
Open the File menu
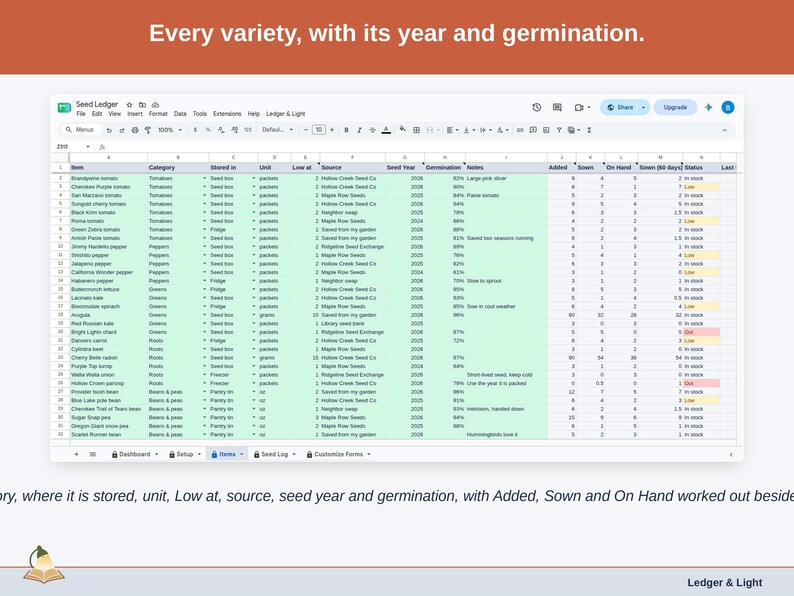pos(81,114)
